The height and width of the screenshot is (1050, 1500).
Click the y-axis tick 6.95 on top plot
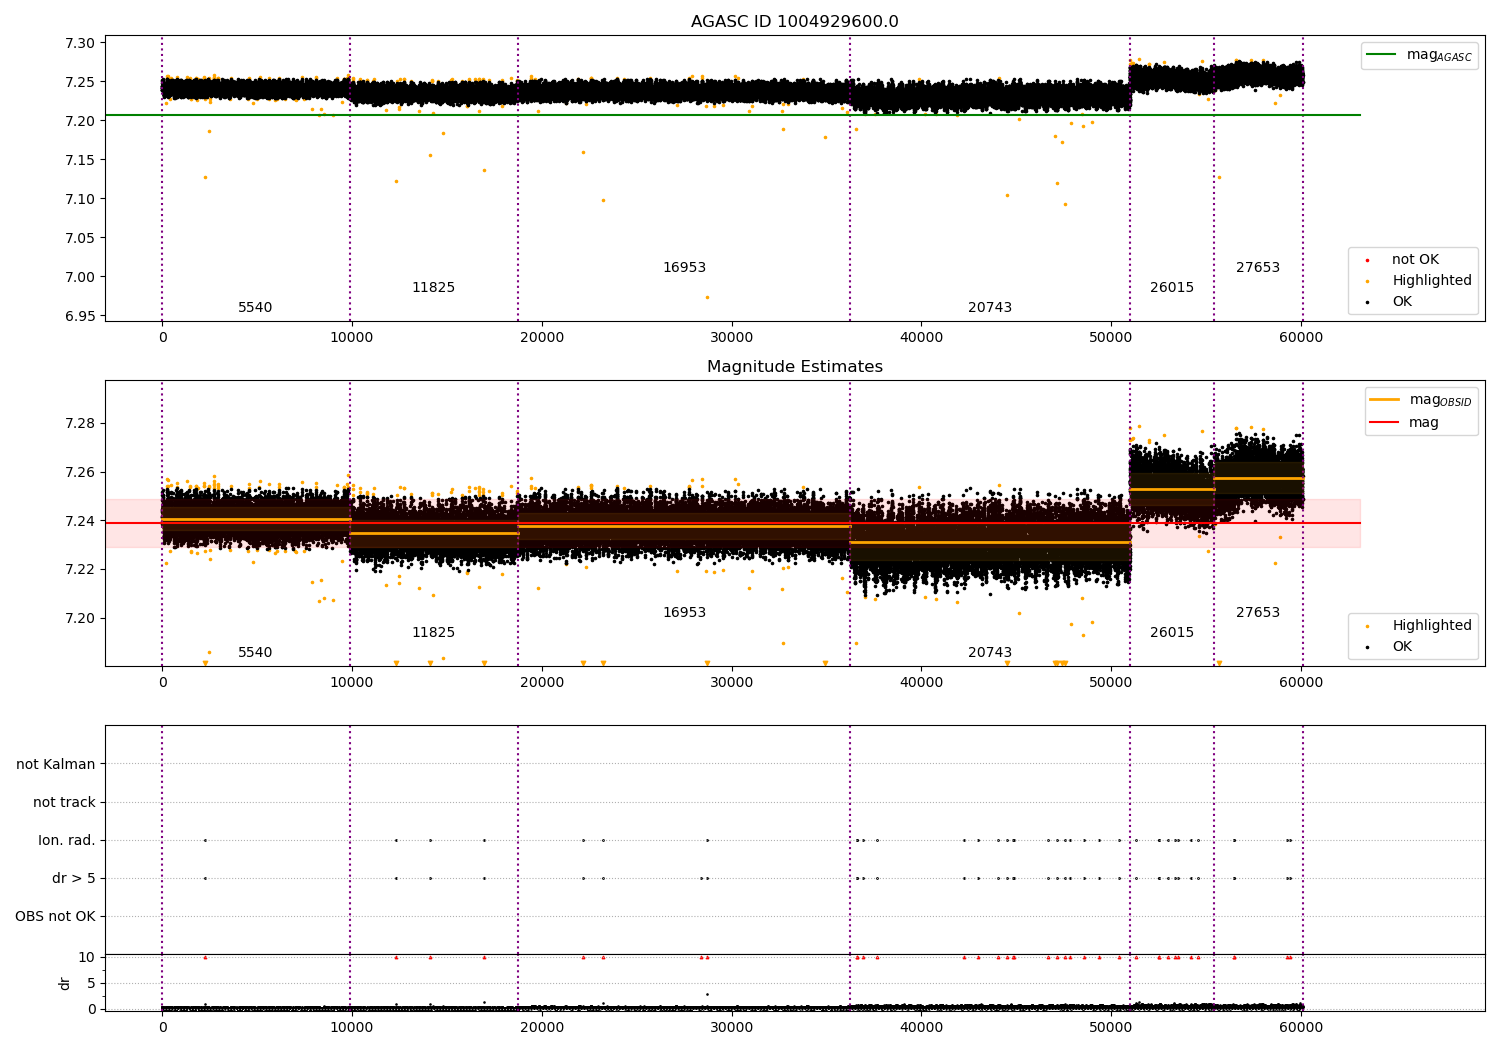click(80, 316)
